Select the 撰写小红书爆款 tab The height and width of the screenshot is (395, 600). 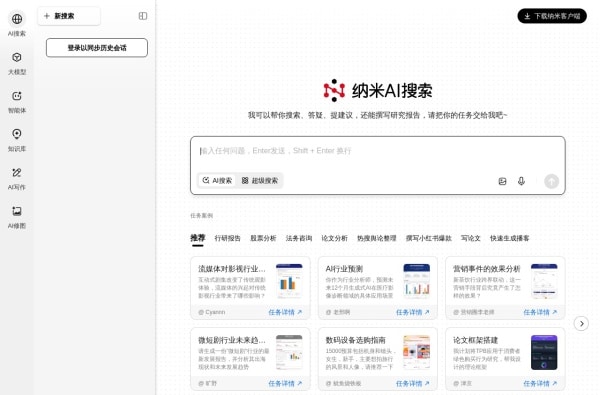pyautogui.click(x=429, y=238)
